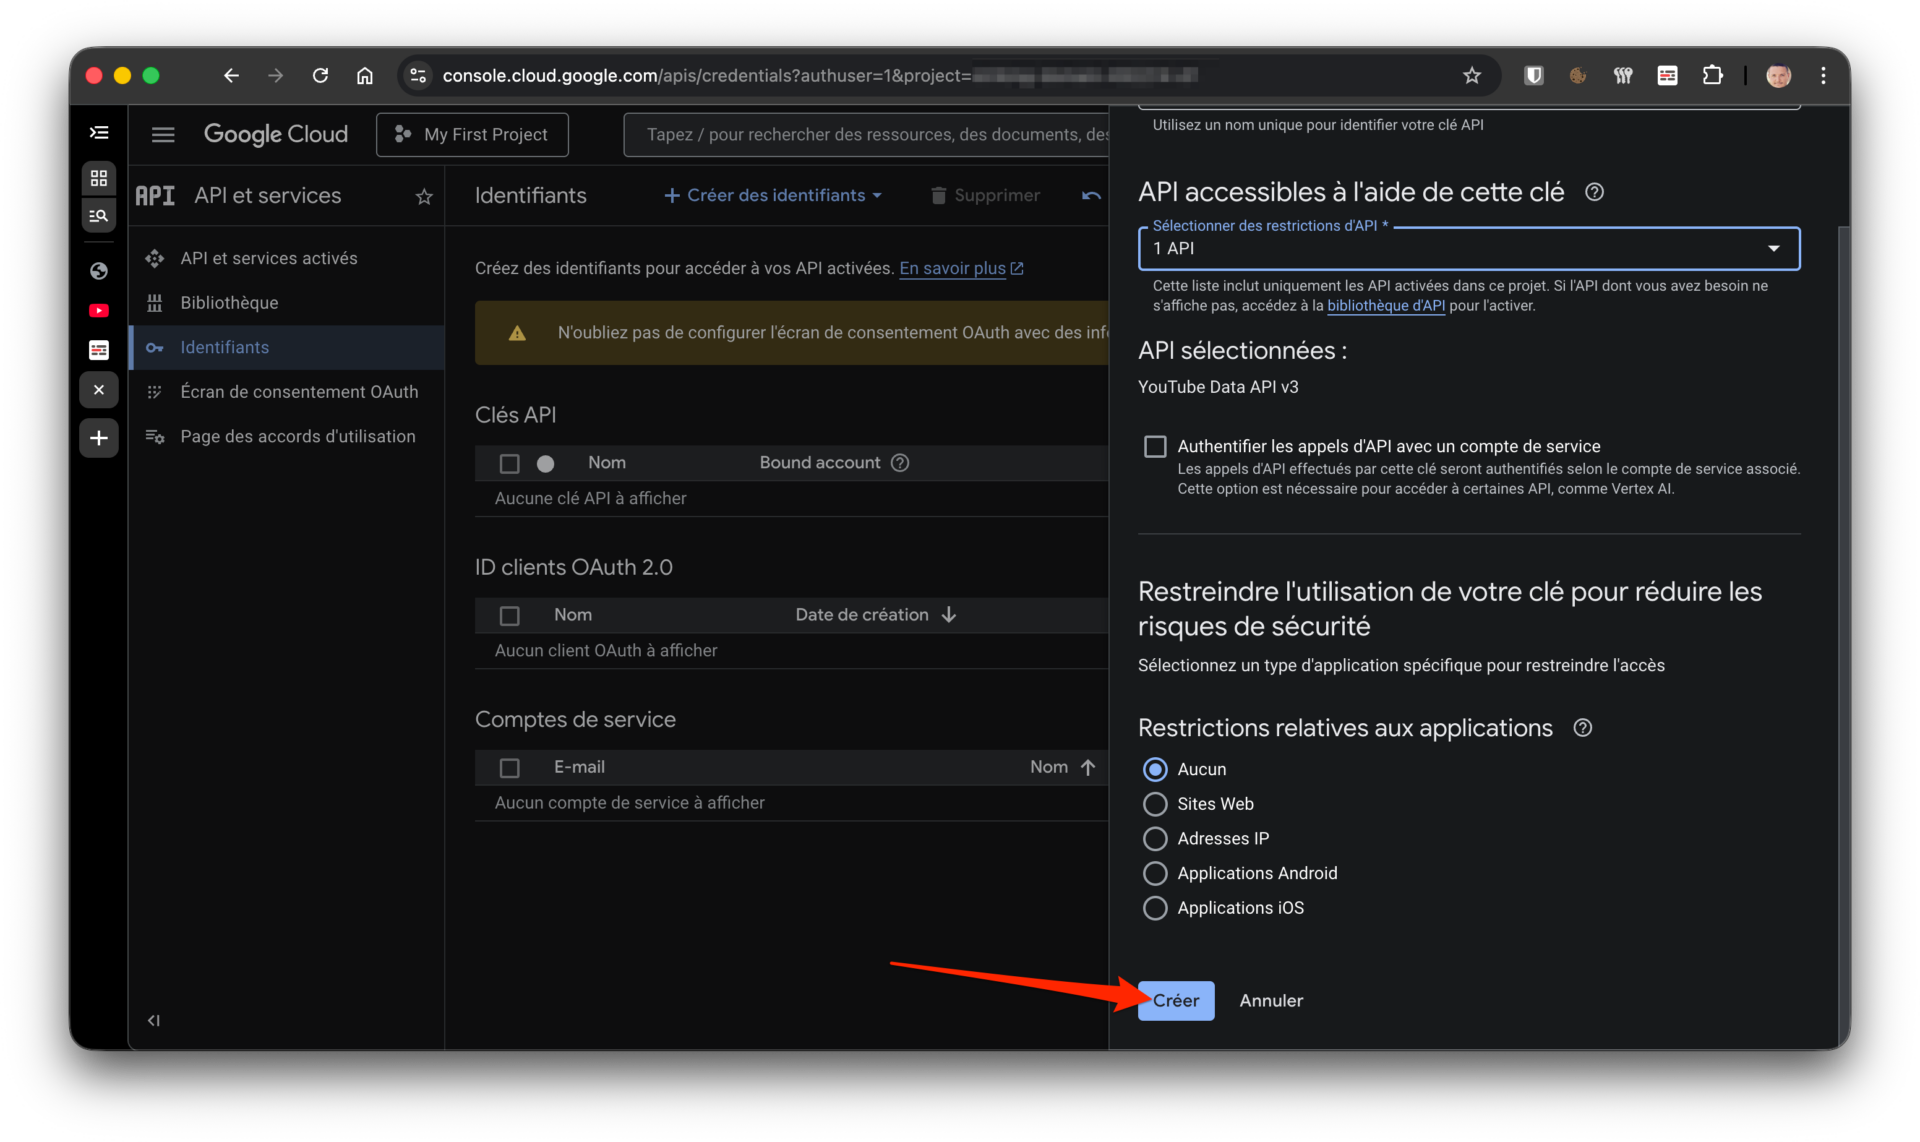Open the grid apps icon in sidebar
Image resolution: width=1920 pixels, height=1142 pixels.
99,178
